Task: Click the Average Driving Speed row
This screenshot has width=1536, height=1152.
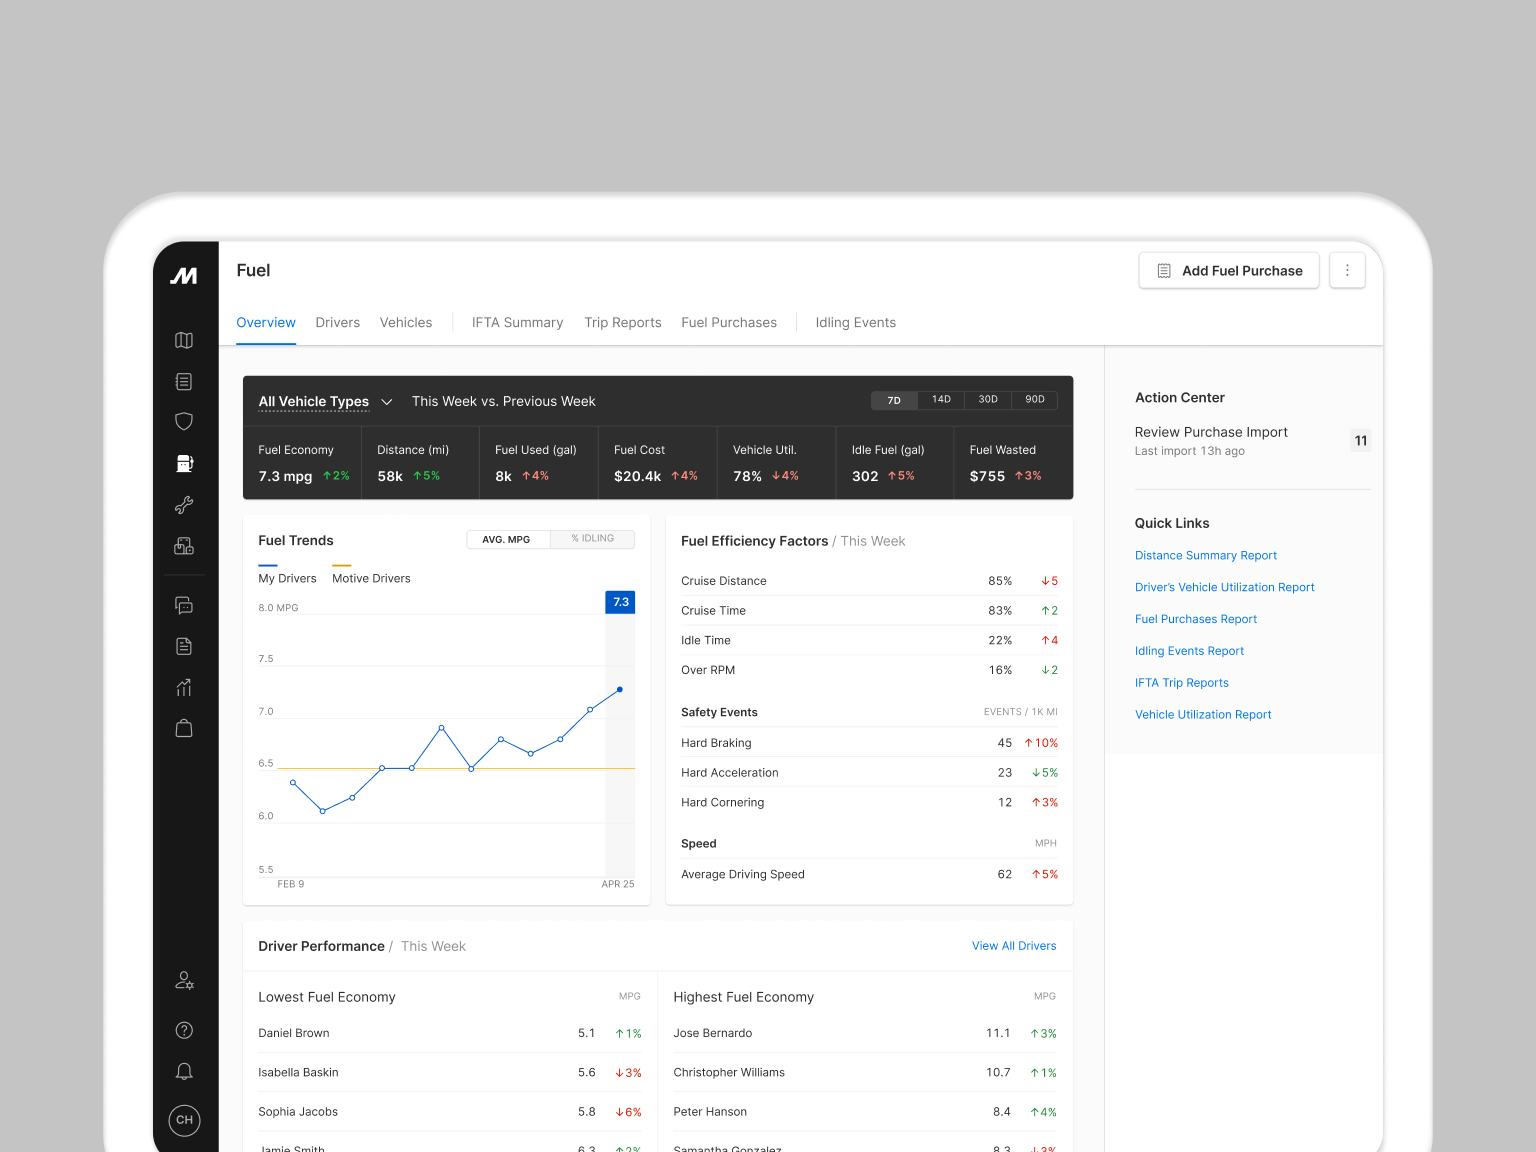Action: pos(869,874)
